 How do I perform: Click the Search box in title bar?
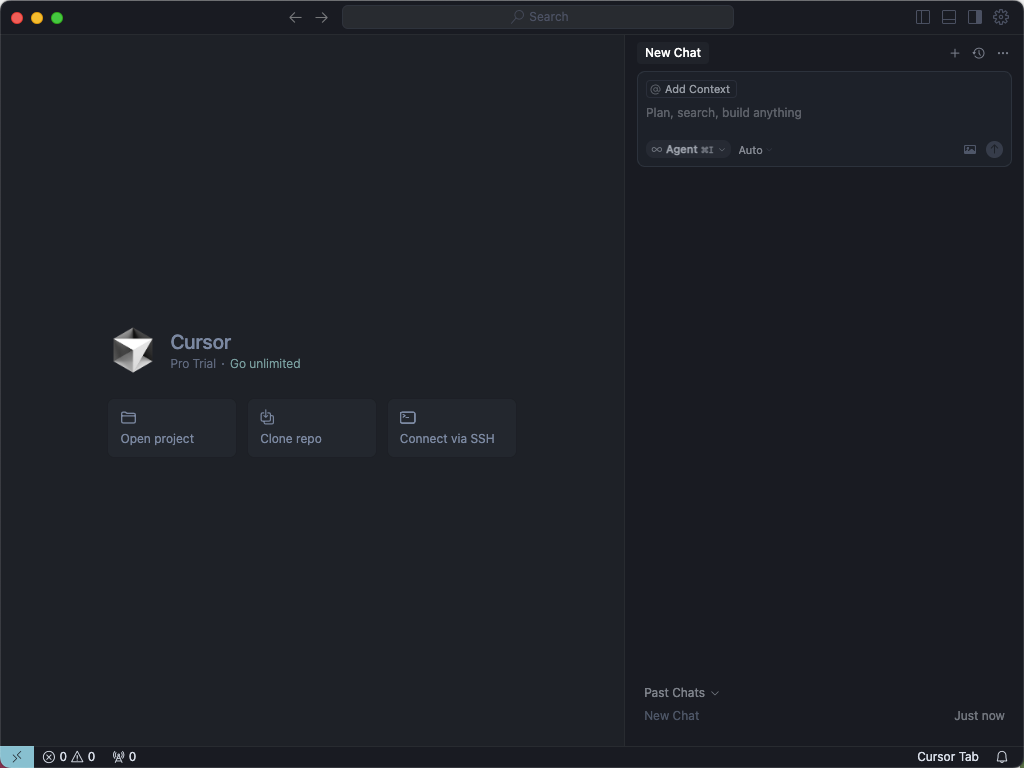537,17
